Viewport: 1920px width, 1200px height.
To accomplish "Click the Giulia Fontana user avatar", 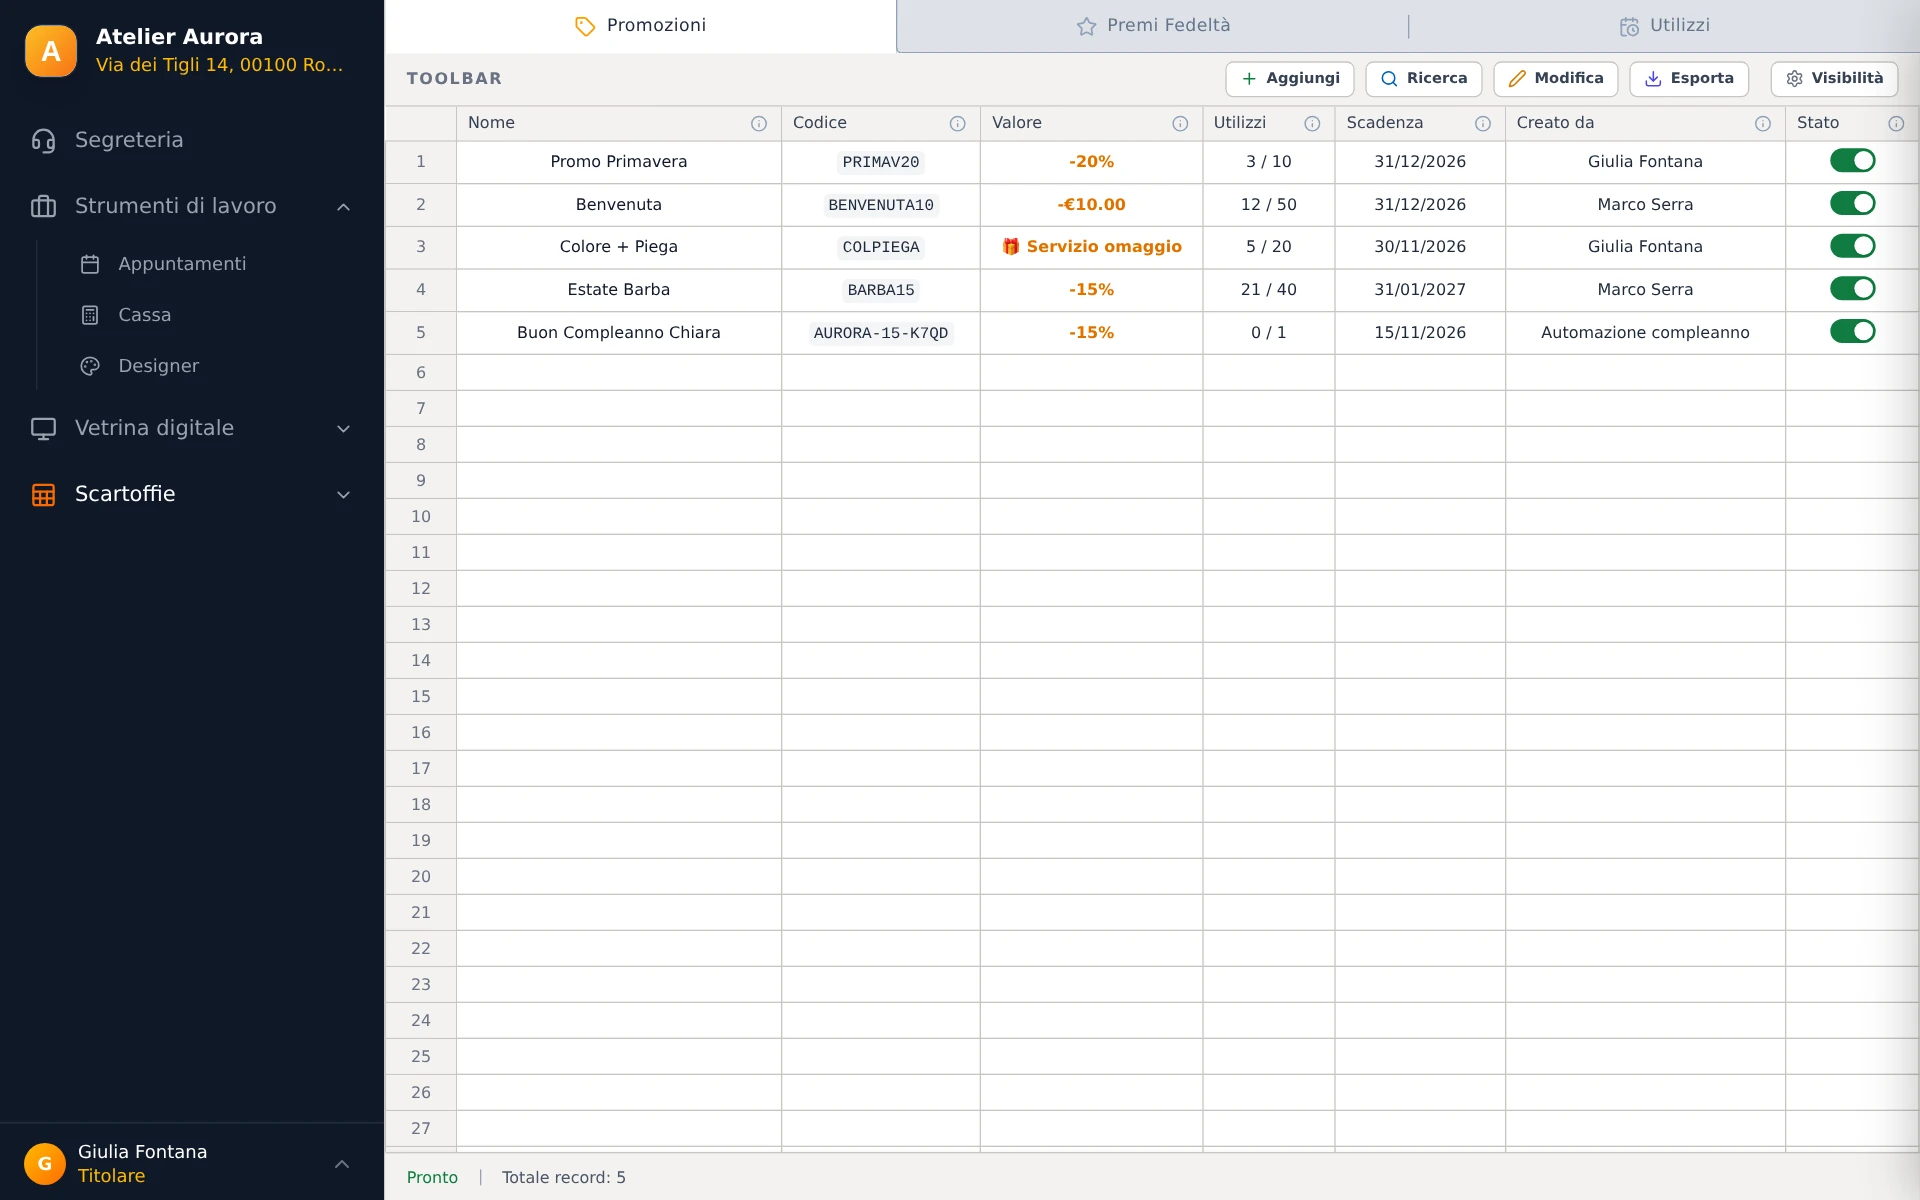I will pos(45,1164).
